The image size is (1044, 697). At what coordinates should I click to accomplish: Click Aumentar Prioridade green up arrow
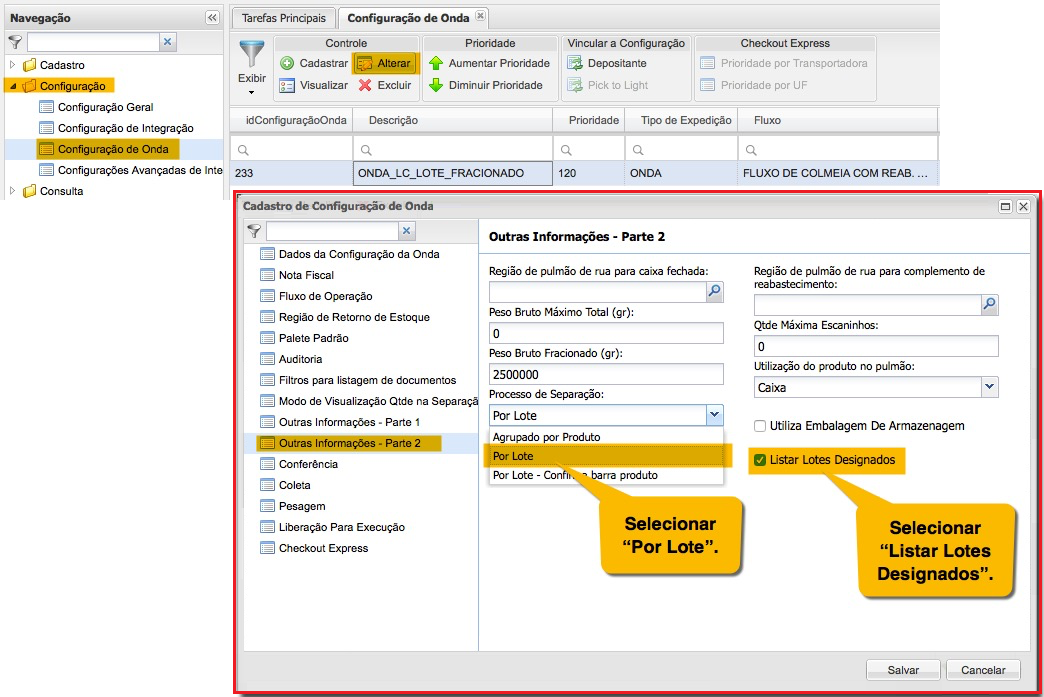489,63
